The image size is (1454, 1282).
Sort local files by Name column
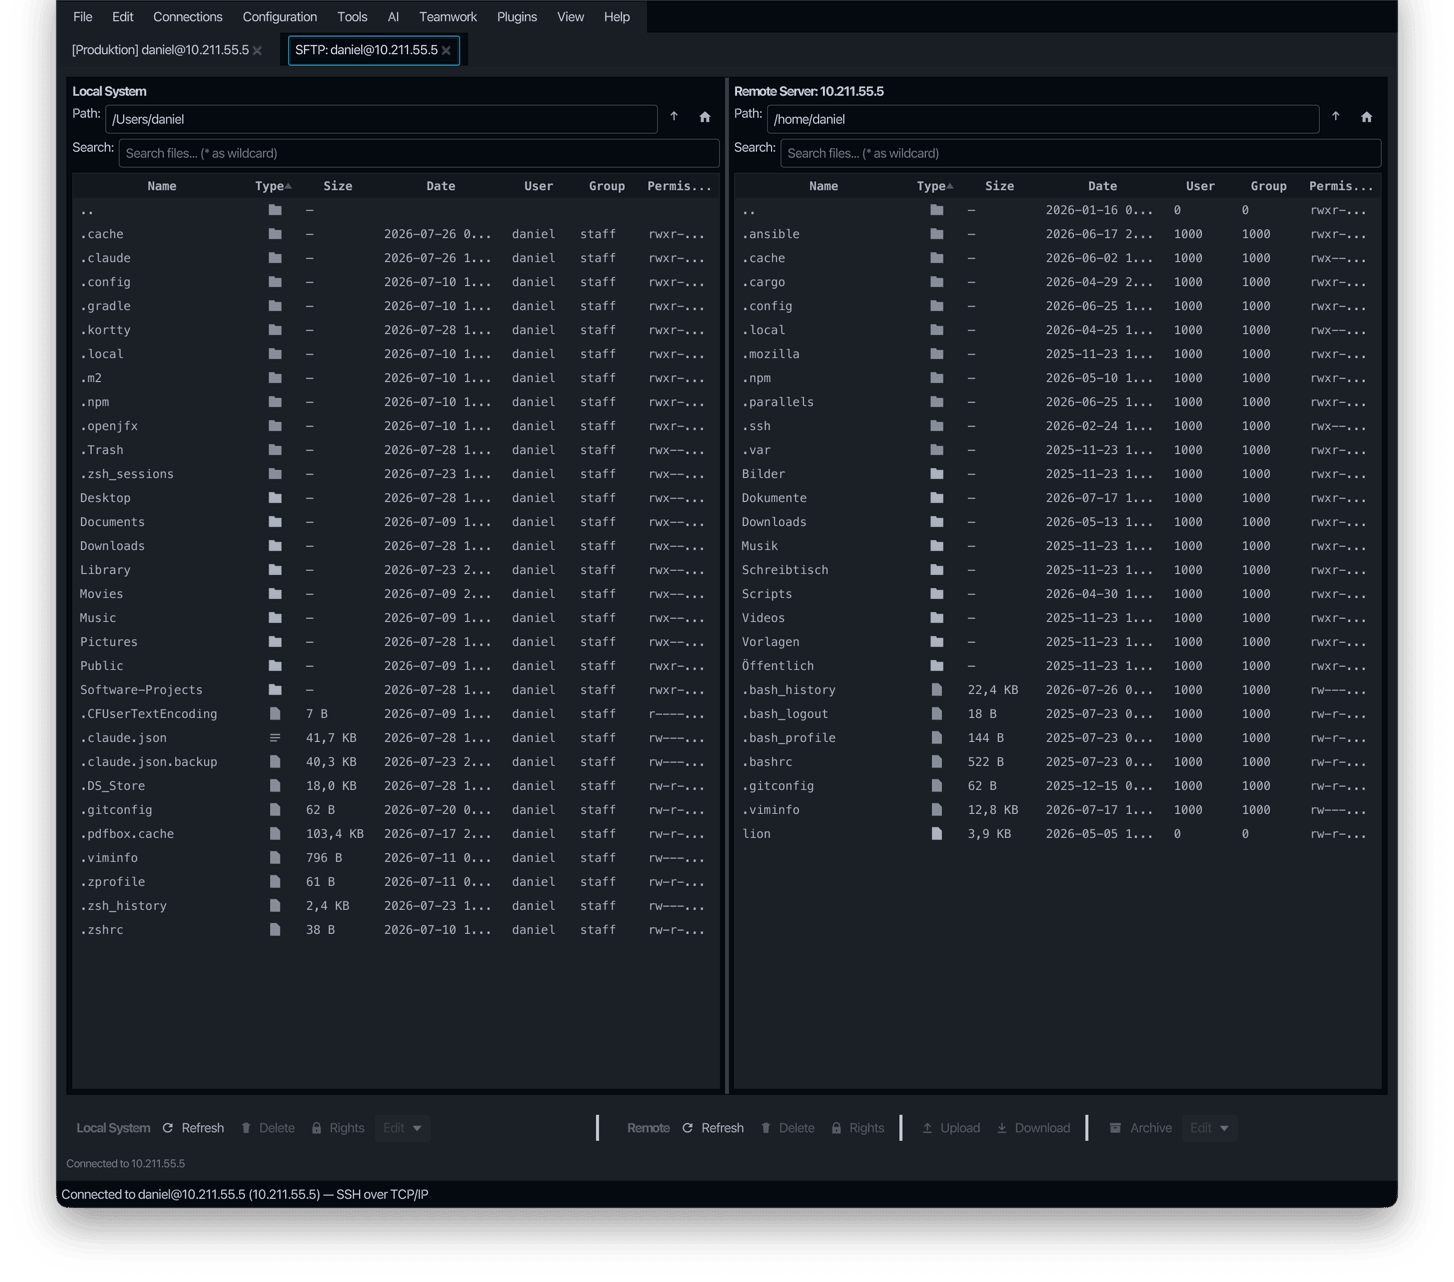tap(162, 186)
